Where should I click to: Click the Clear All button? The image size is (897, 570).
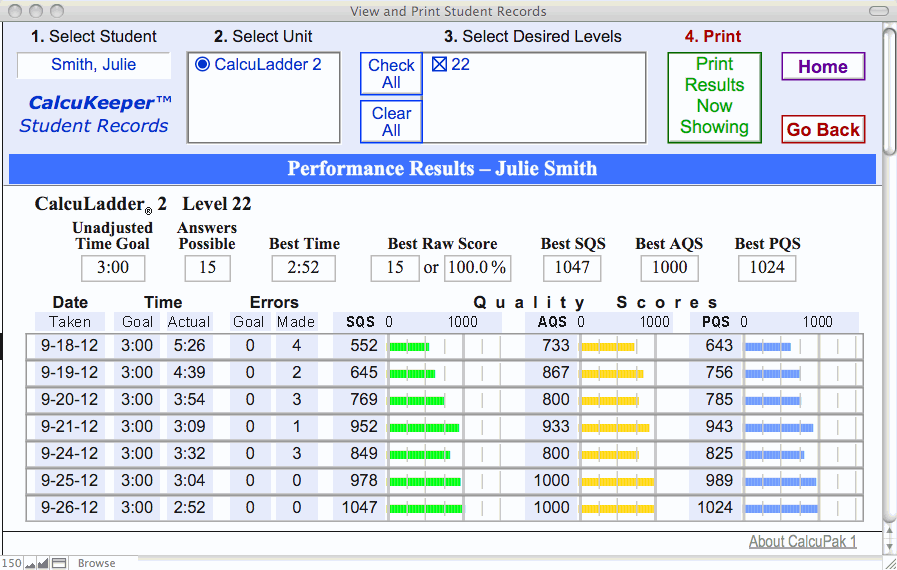point(391,122)
